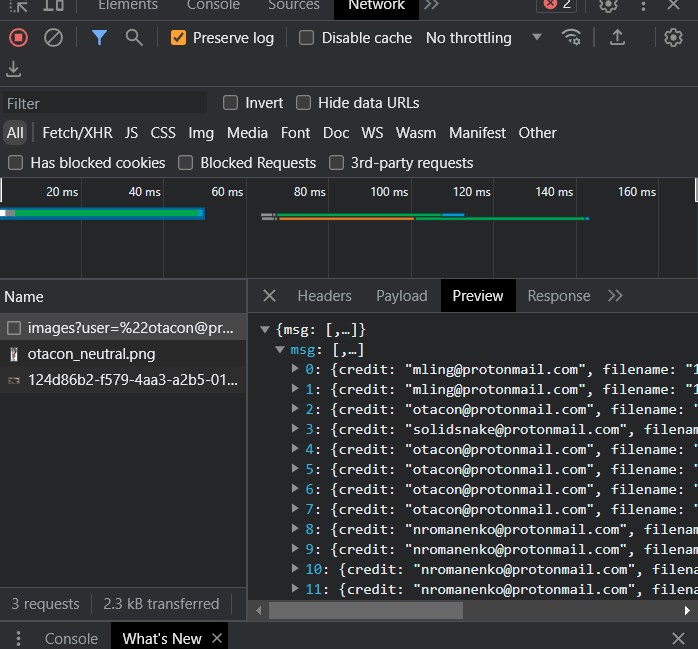Open the error count badge
The height and width of the screenshot is (649, 698).
557,5
